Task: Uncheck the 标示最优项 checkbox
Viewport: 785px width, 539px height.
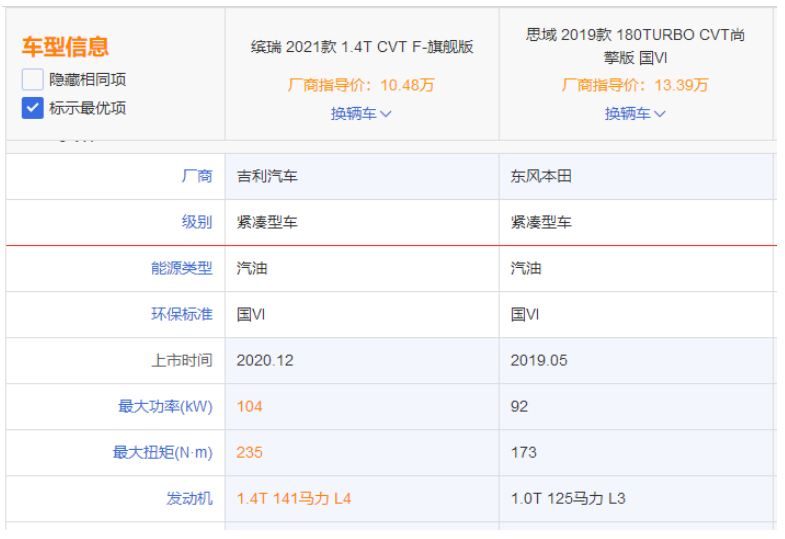Action: click(x=33, y=108)
